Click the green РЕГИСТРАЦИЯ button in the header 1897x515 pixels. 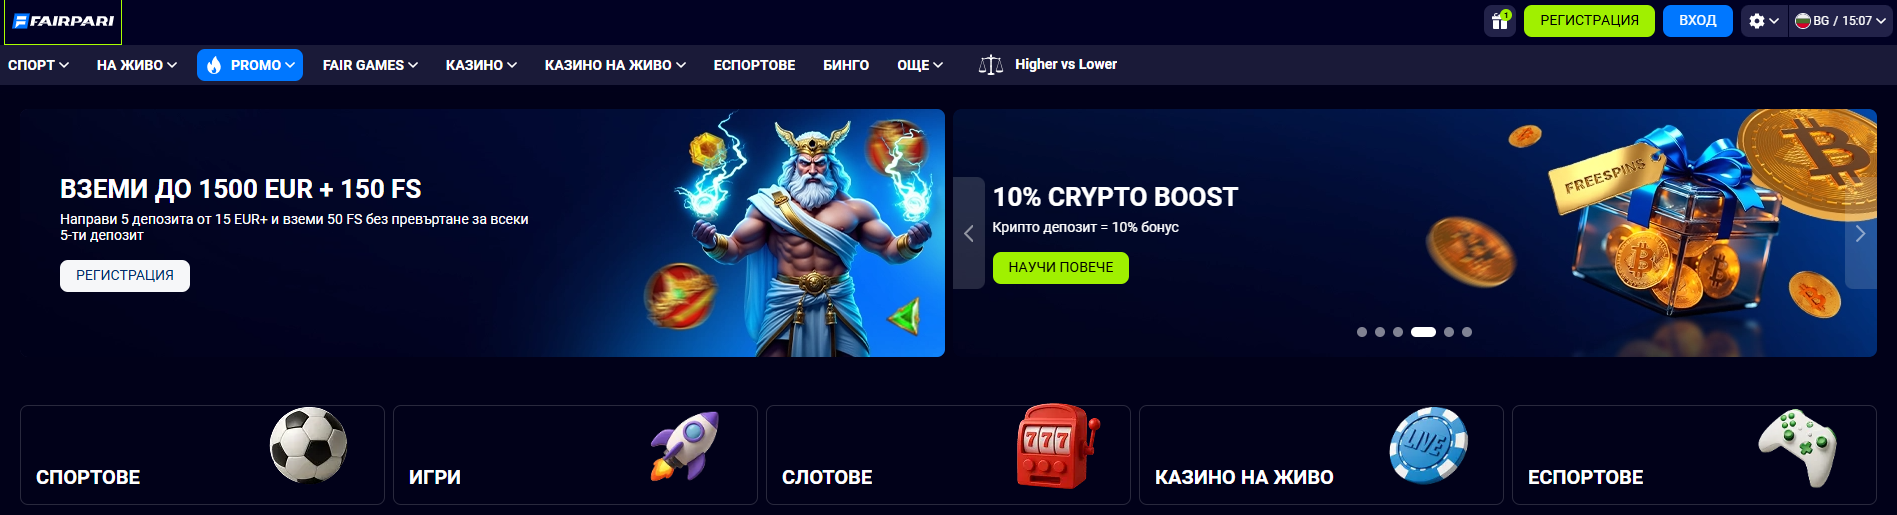tap(1589, 21)
